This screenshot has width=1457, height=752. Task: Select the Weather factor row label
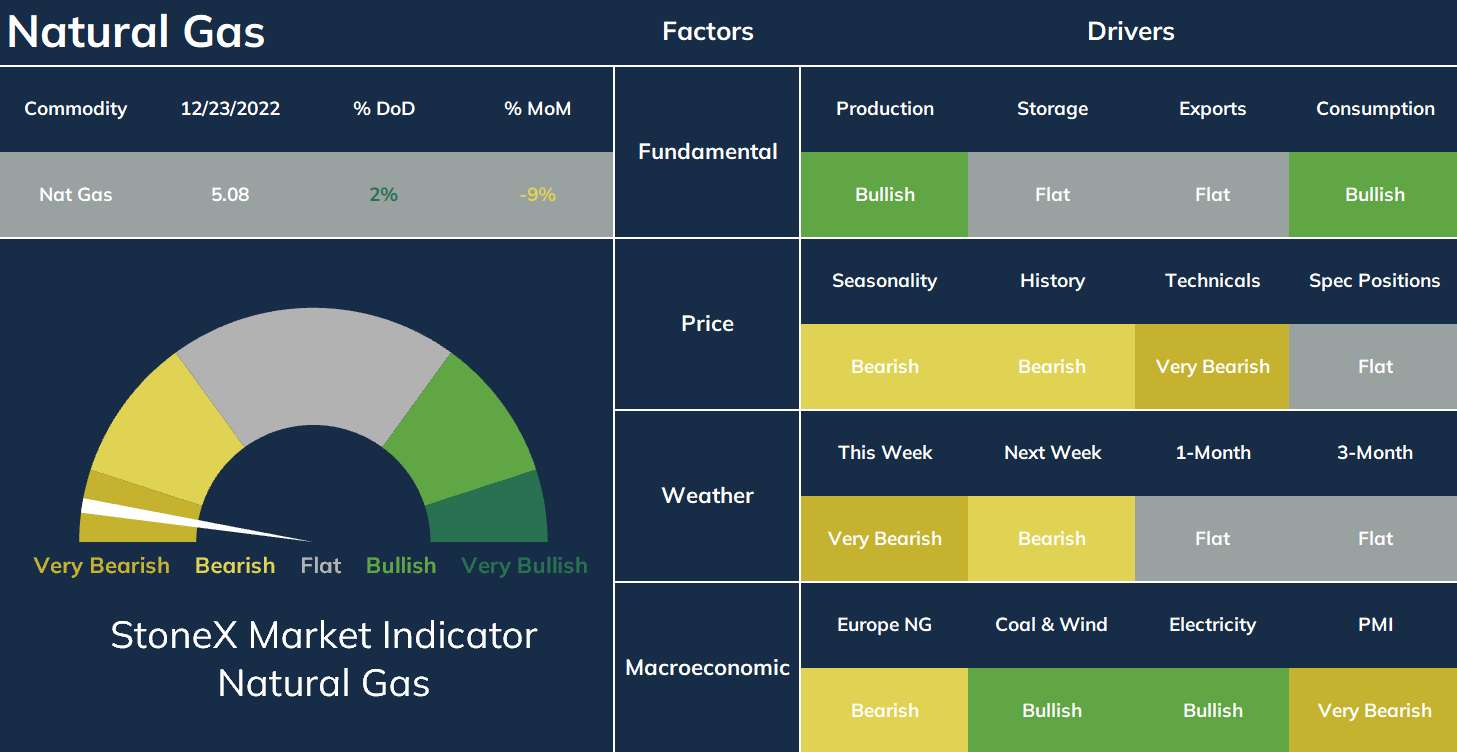[x=707, y=495]
